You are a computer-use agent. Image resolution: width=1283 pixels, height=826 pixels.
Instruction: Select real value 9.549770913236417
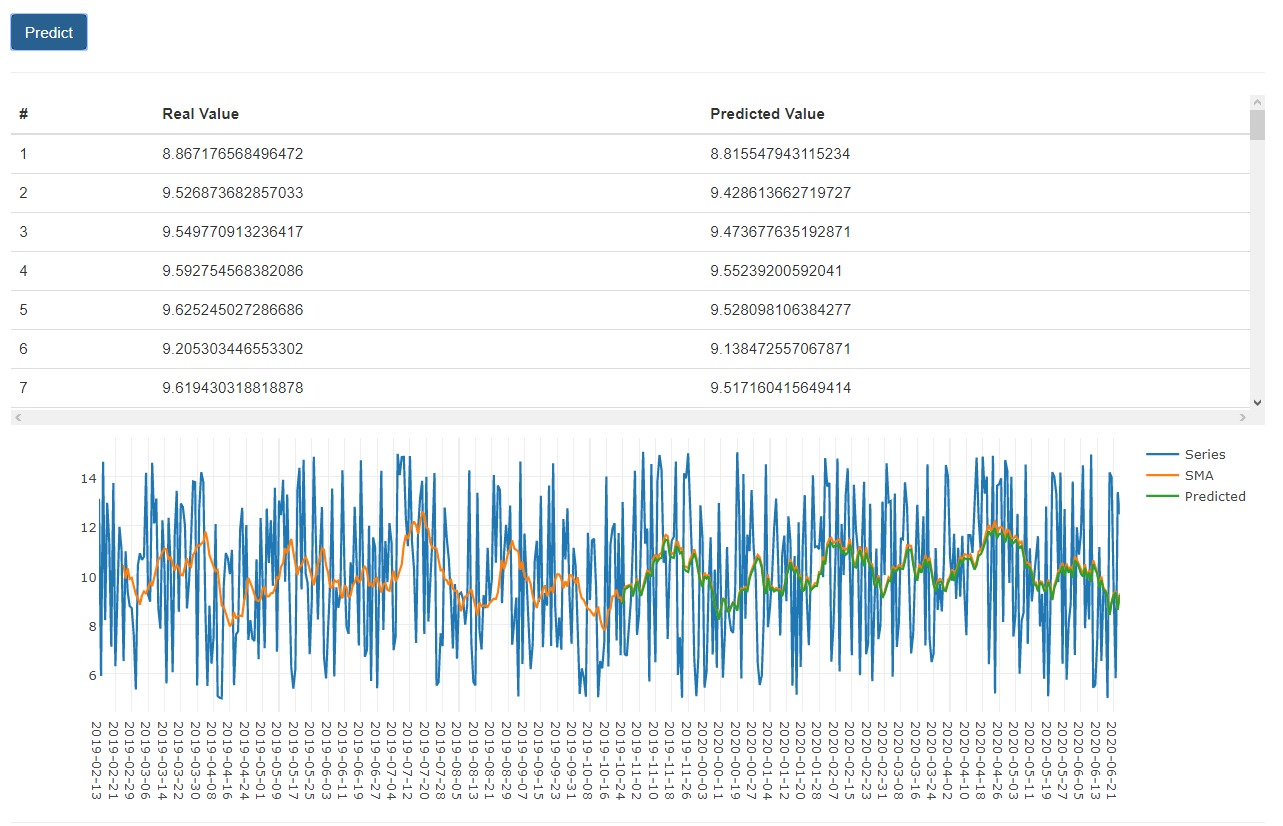click(233, 232)
